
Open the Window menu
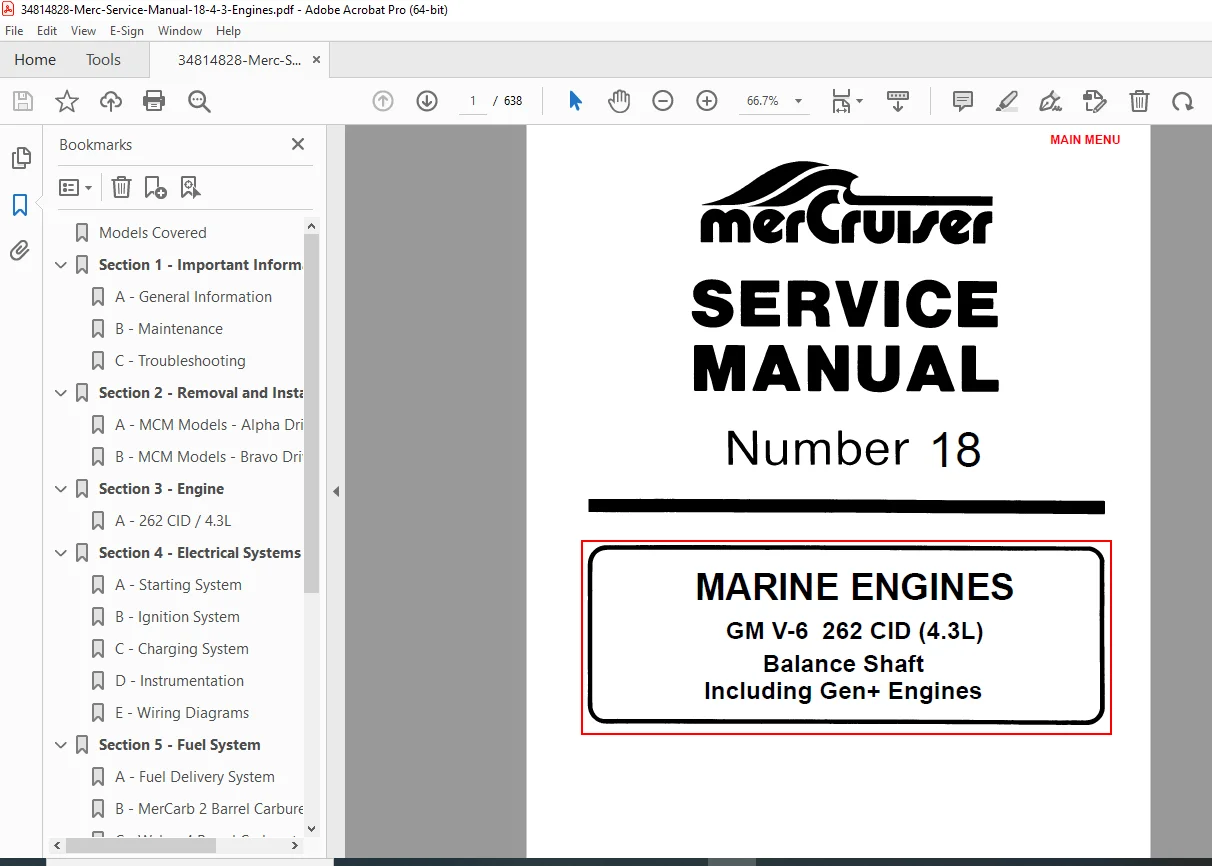pyautogui.click(x=180, y=31)
